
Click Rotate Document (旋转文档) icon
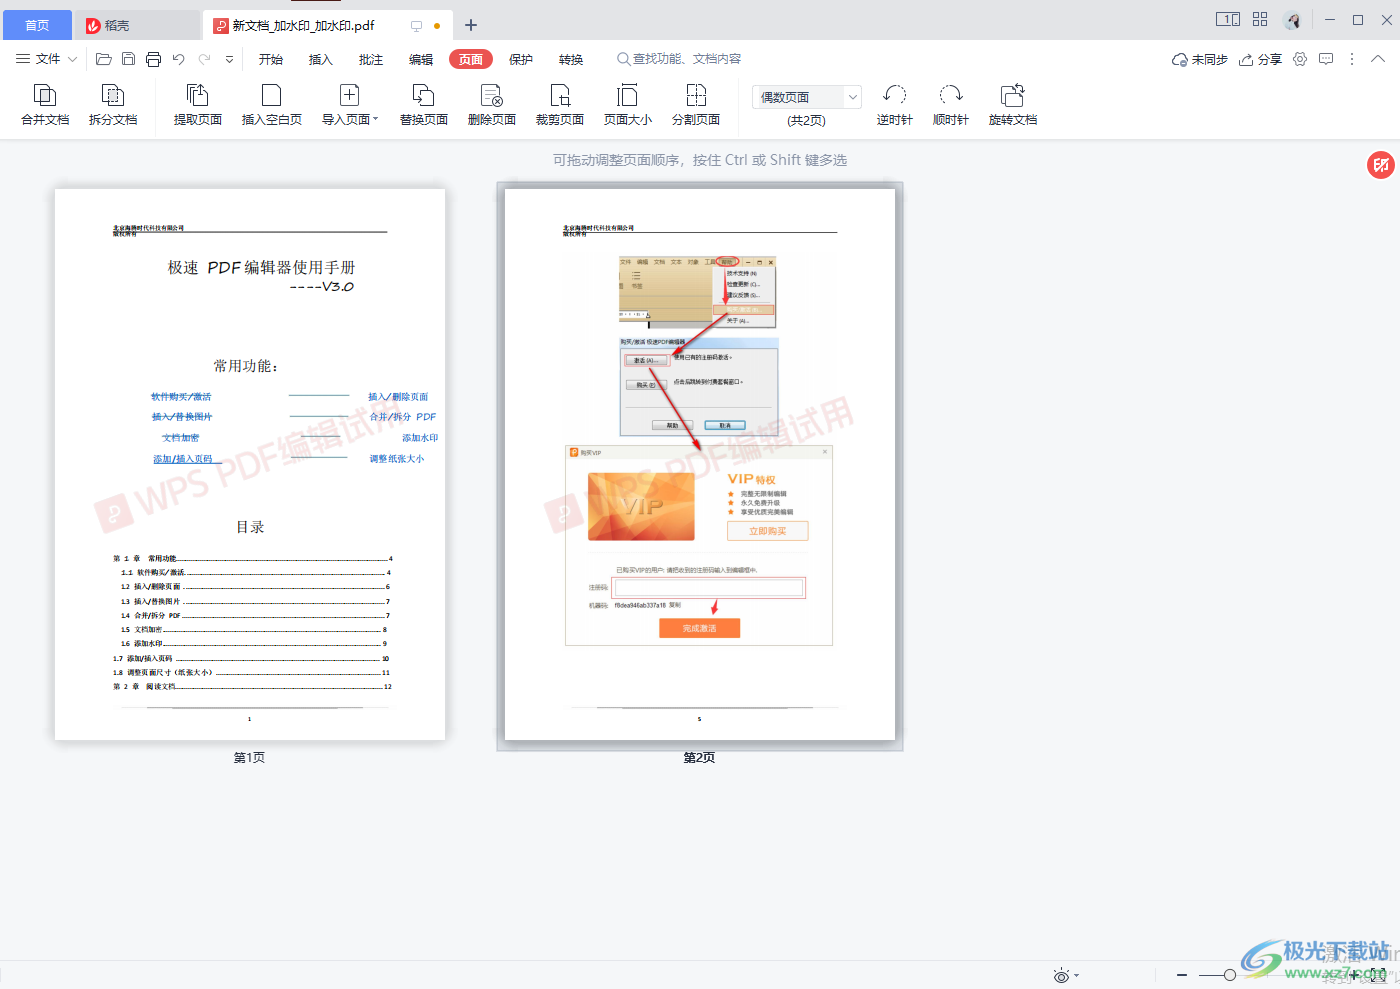(x=1013, y=104)
